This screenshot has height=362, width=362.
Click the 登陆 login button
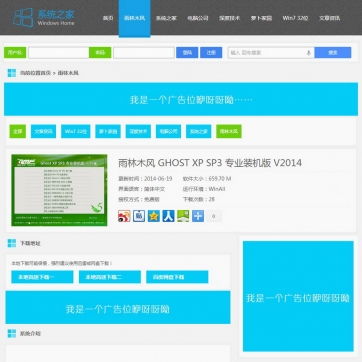[x=187, y=53]
